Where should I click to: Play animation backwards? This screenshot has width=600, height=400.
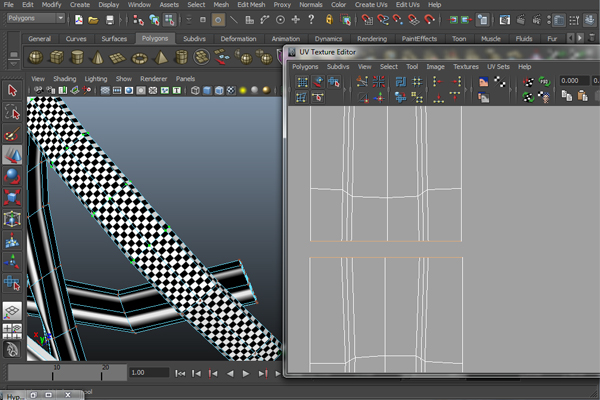click(x=230, y=373)
